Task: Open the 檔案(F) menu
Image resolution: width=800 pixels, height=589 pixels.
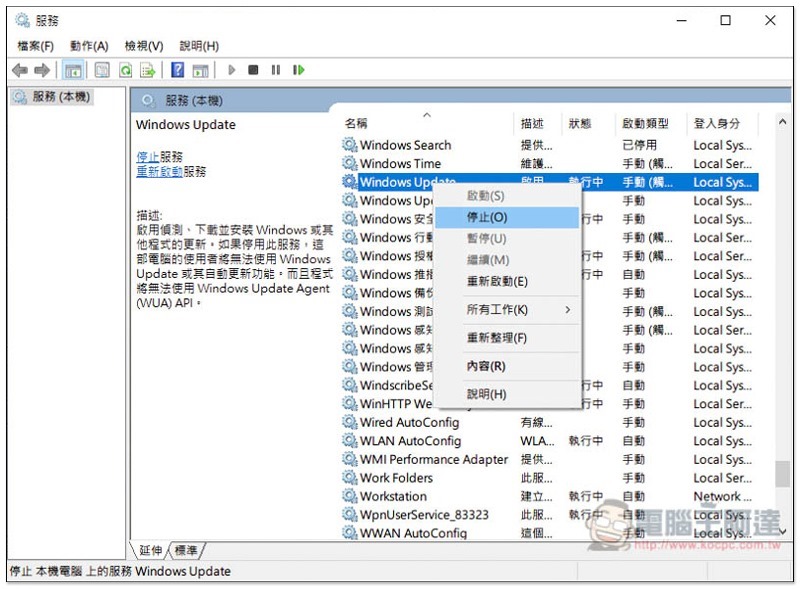Action: pyautogui.click(x=35, y=46)
